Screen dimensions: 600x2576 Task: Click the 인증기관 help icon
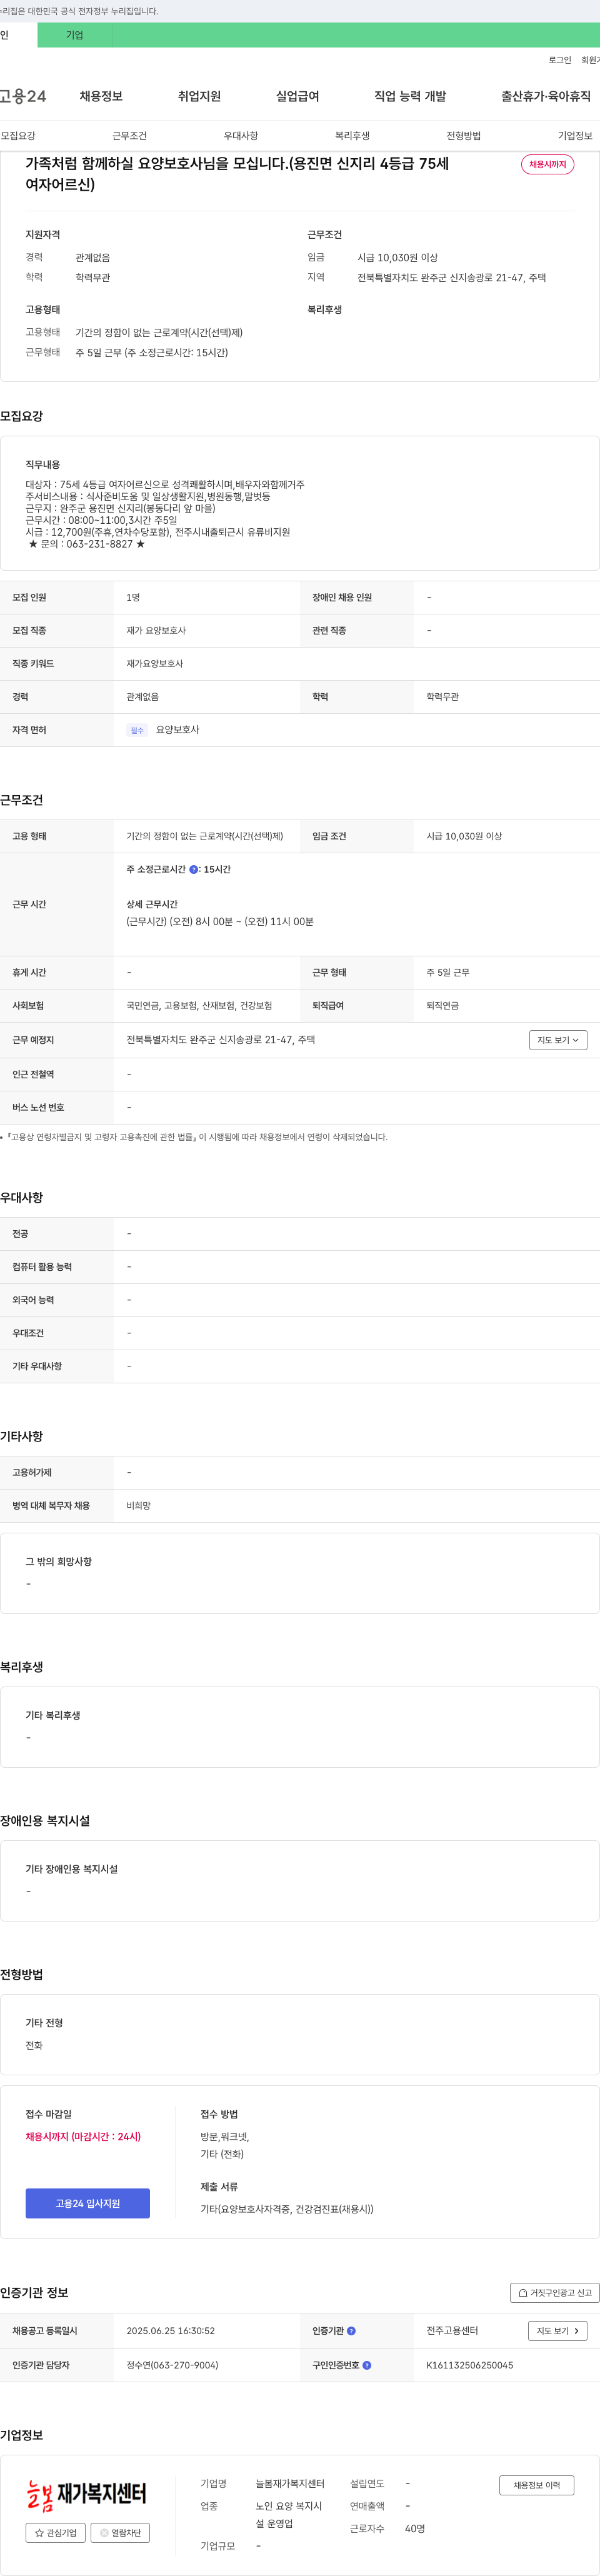[x=351, y=2331]
